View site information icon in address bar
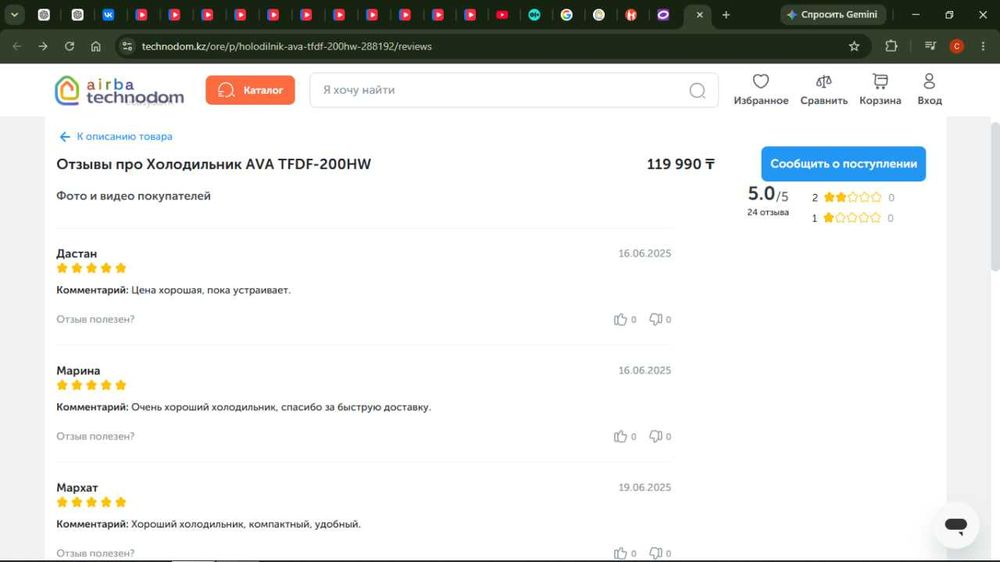Image resolution: width=1000 pixels, height=562 pixels. [127, 47]
